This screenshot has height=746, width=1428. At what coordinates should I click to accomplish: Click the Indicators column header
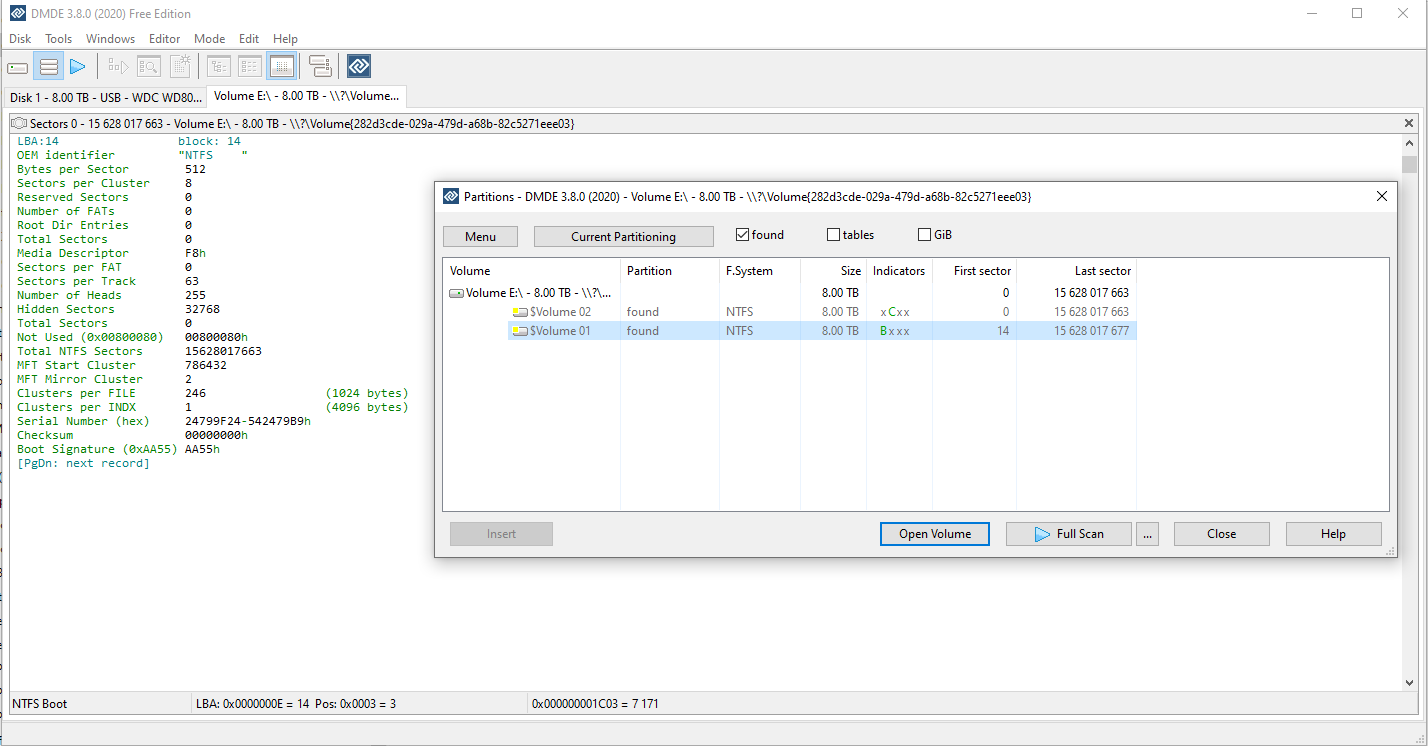[899, 271]
